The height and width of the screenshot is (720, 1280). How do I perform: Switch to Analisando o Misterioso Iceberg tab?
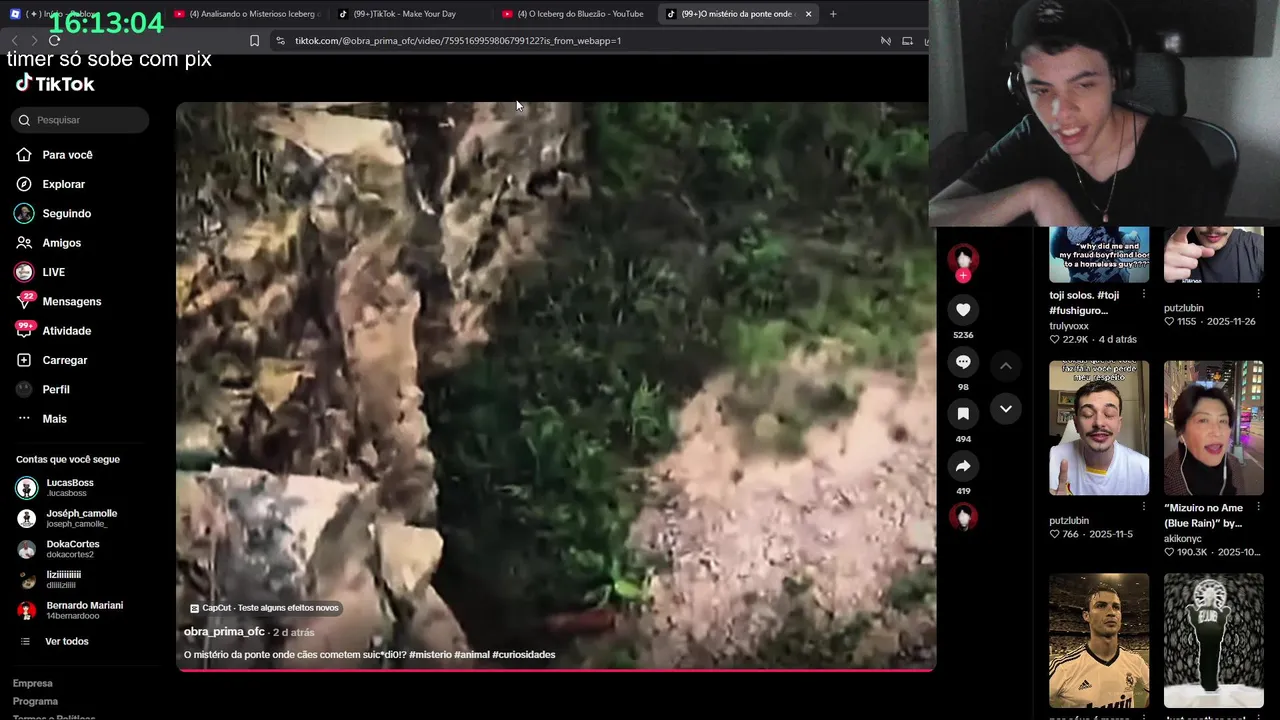245,14
